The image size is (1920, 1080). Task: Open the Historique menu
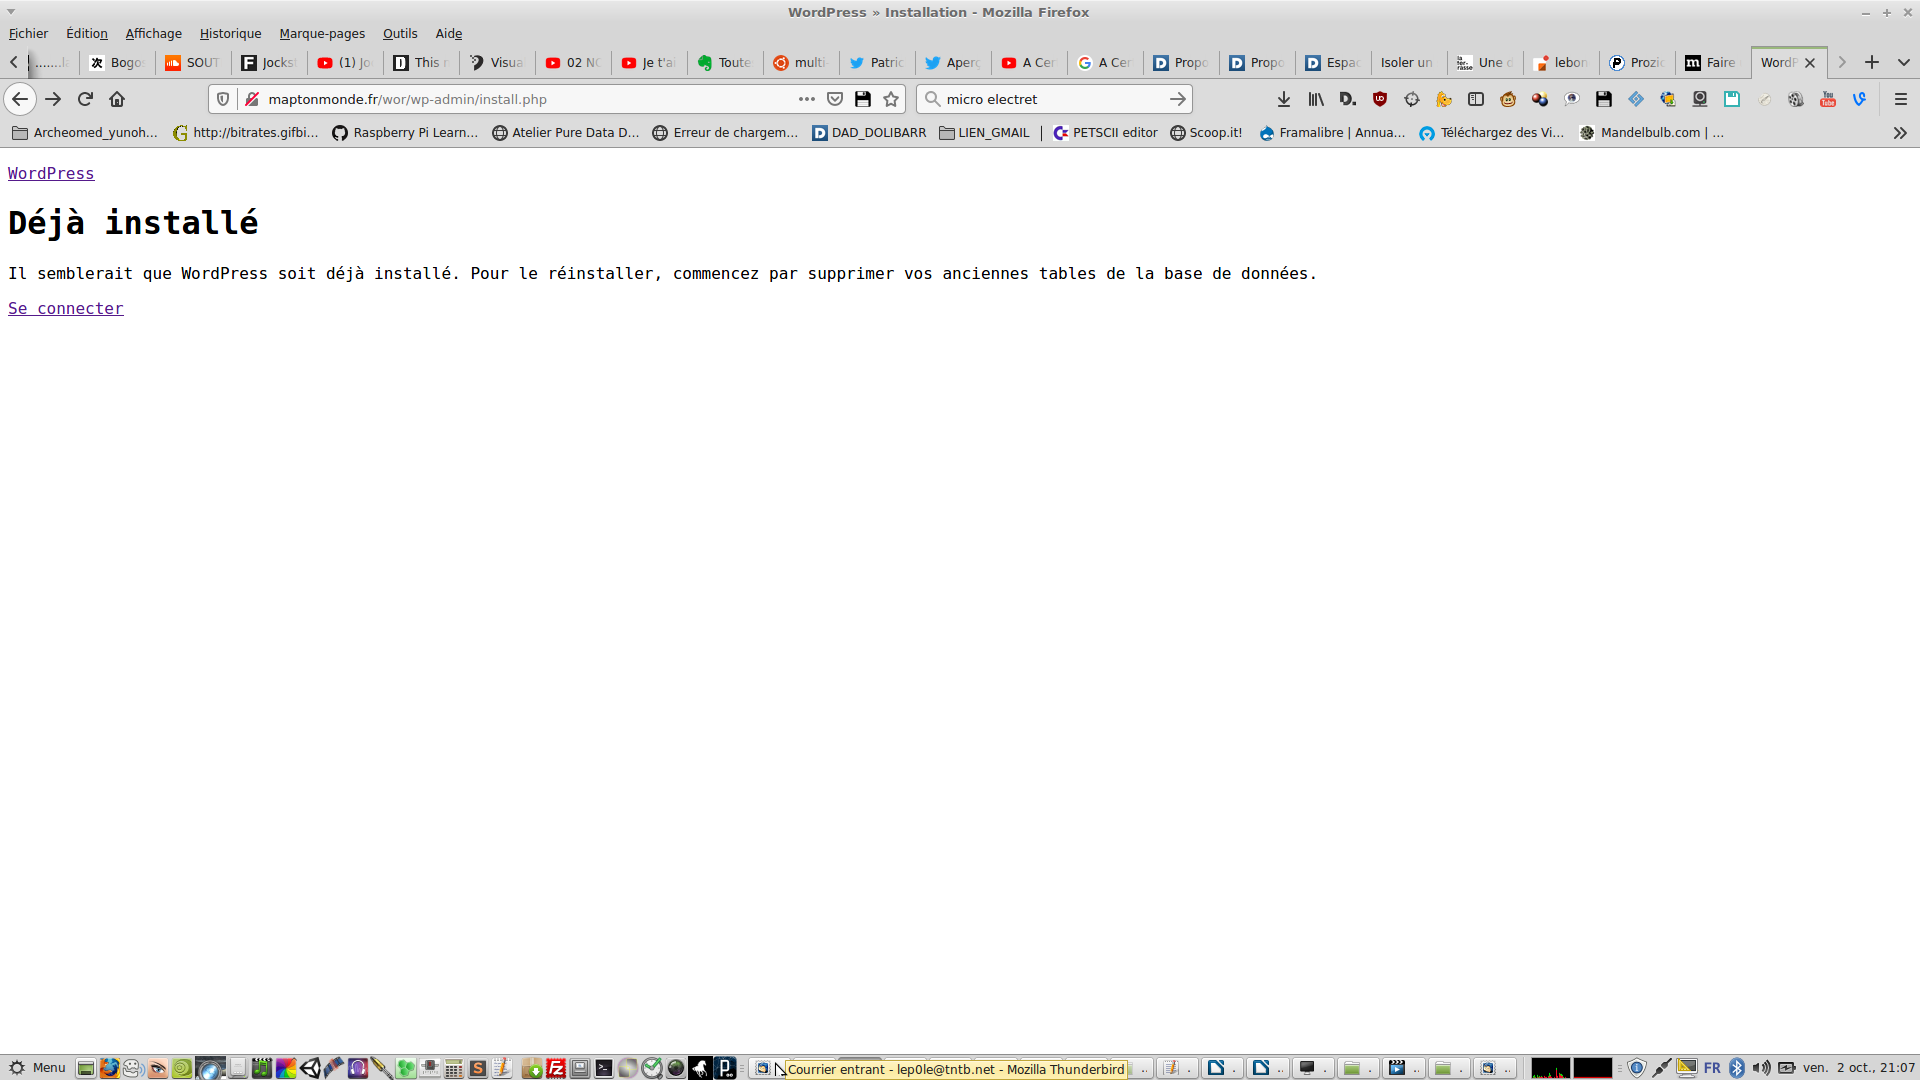(230, 33)
